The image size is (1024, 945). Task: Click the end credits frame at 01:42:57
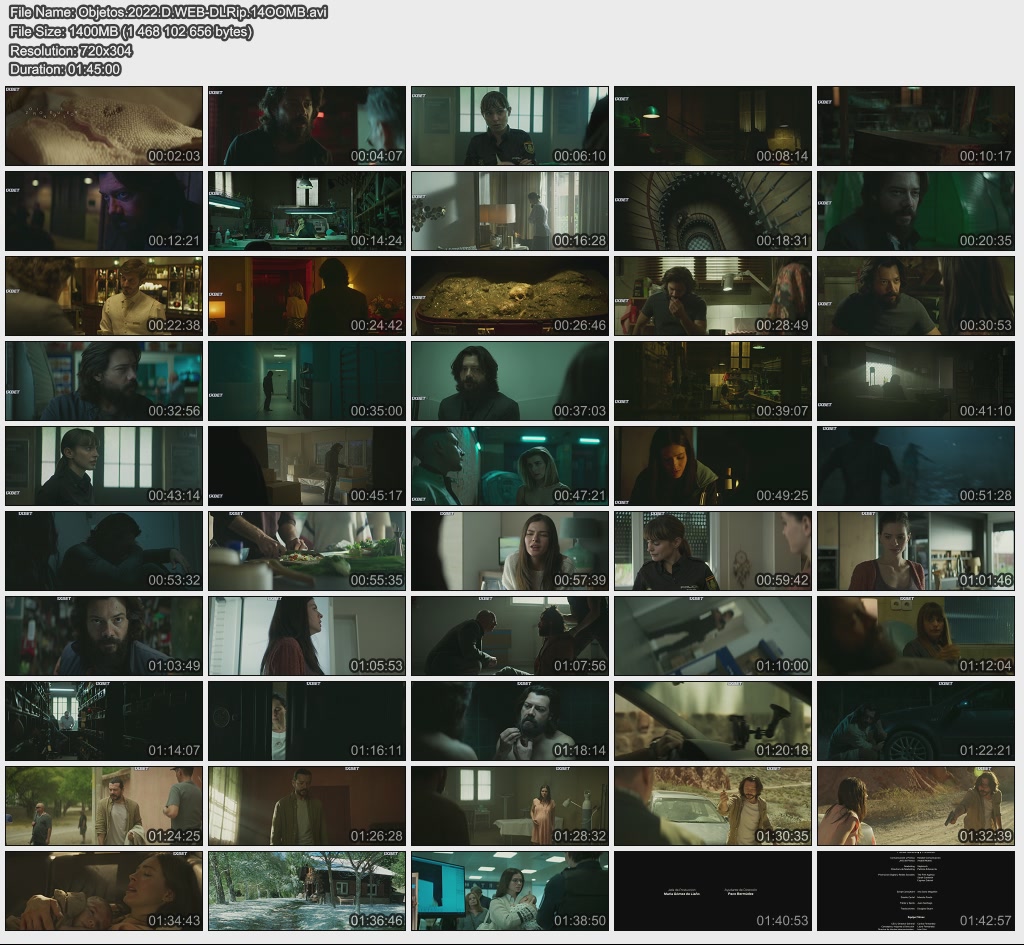click(915, 891)
